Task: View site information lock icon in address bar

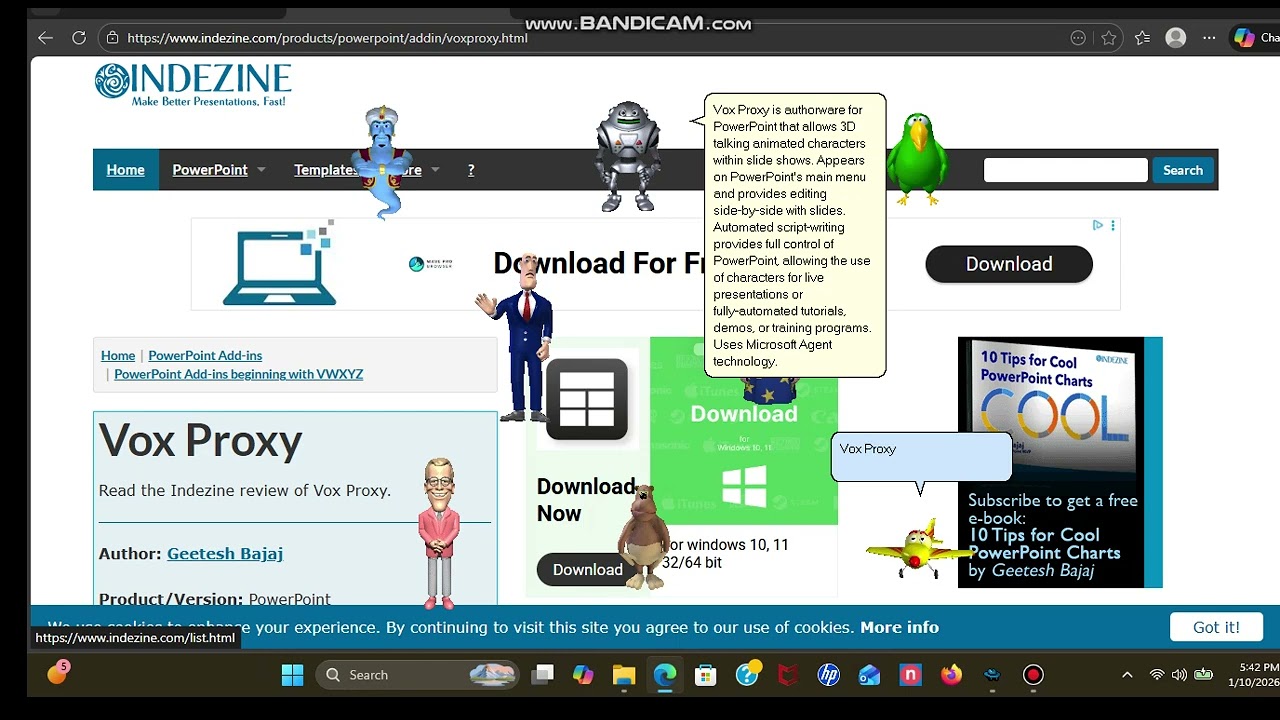Action: (113, 38)
